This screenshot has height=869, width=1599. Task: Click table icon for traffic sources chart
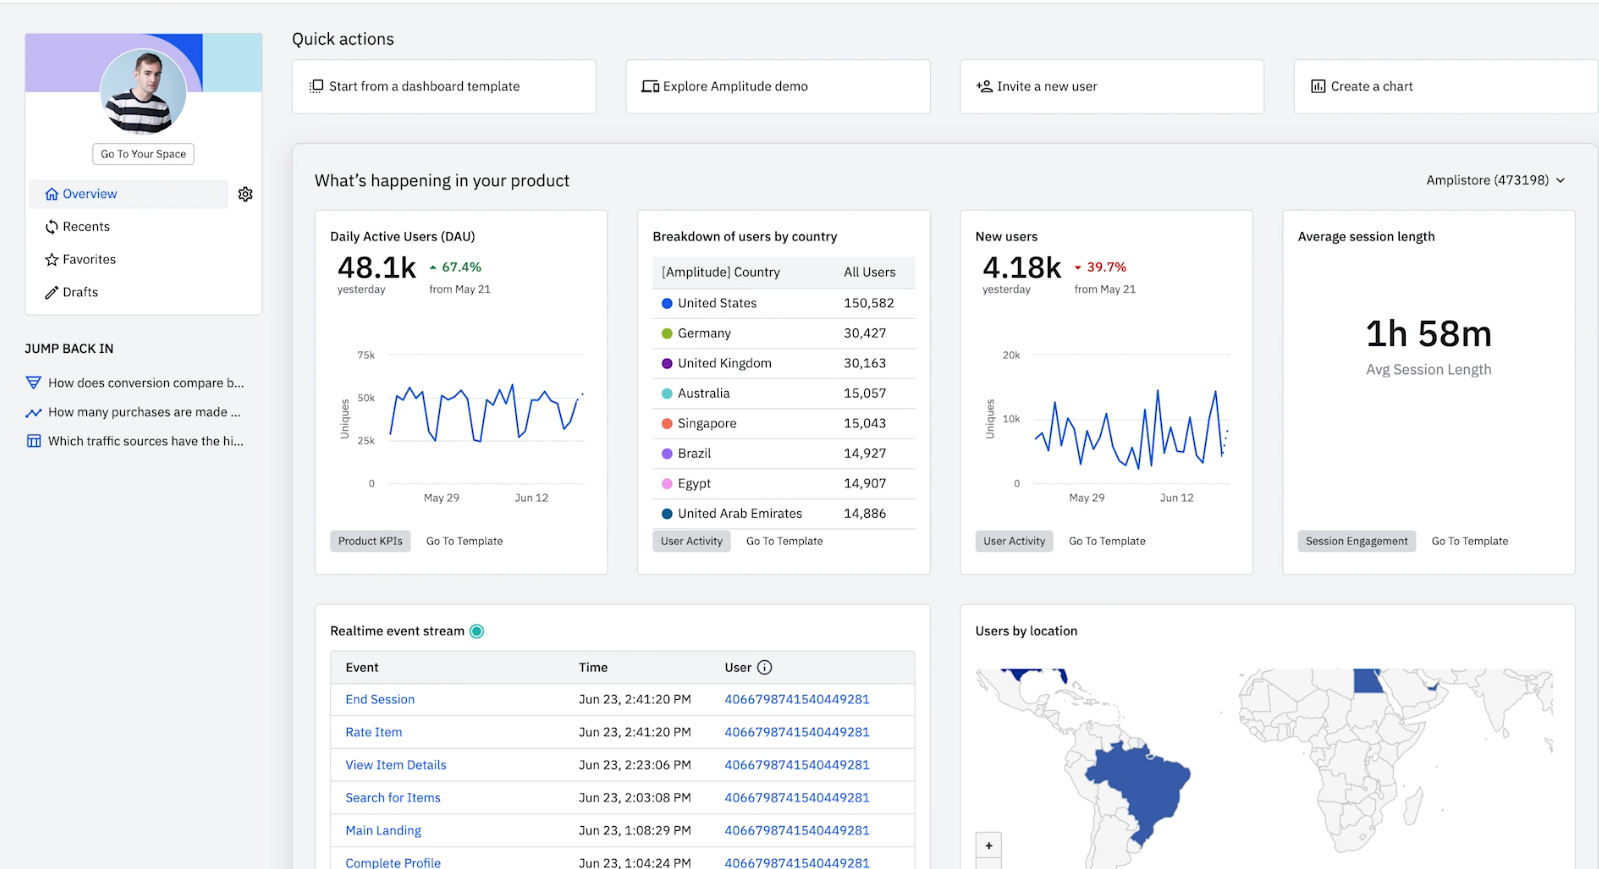tap(34, 441)
